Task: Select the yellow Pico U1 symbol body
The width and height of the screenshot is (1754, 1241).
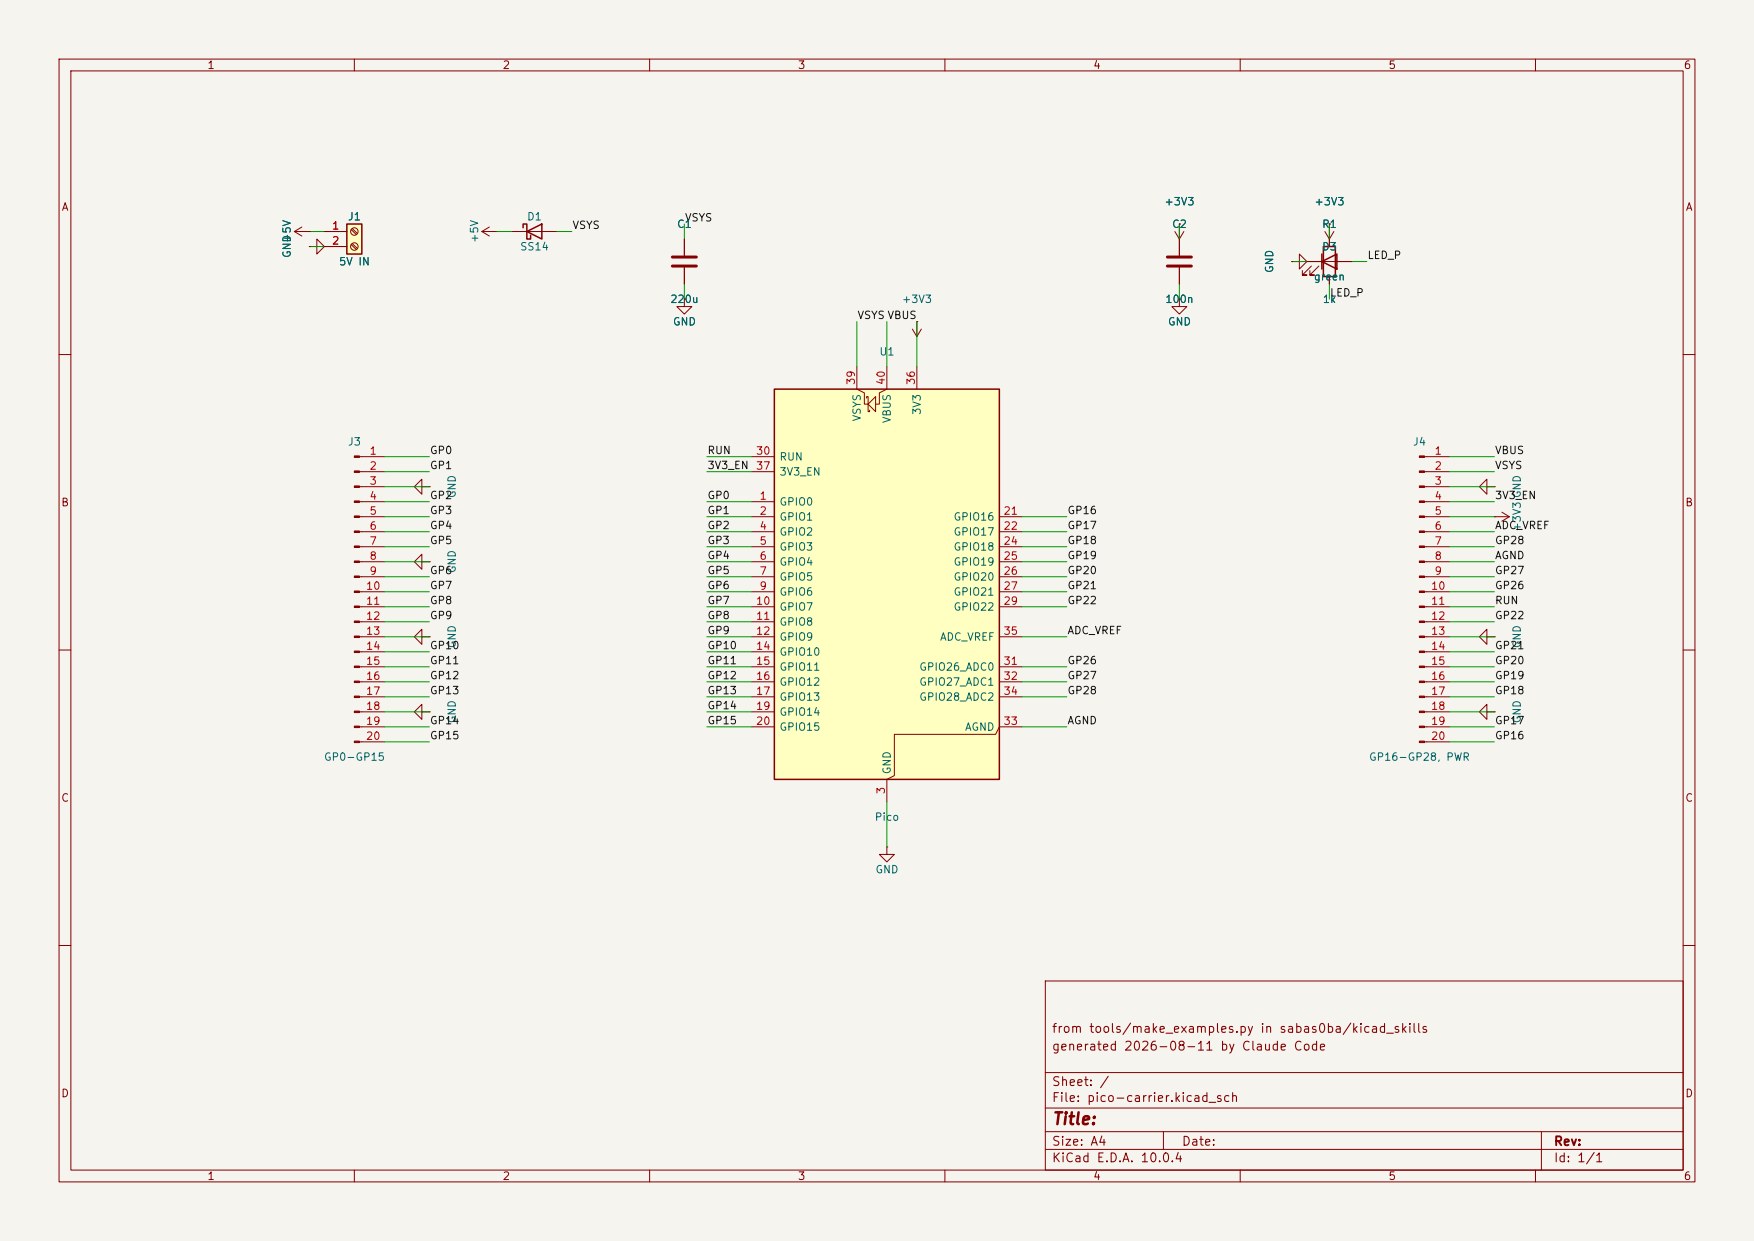Action: pos(886,584)
